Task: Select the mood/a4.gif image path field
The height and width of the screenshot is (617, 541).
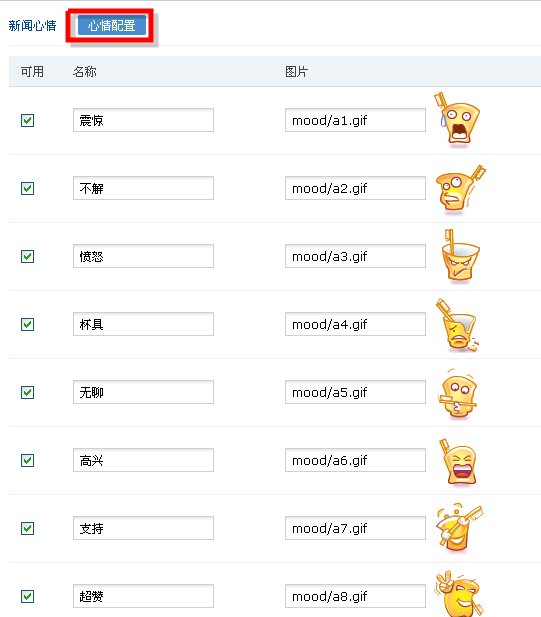Action: 355,324
